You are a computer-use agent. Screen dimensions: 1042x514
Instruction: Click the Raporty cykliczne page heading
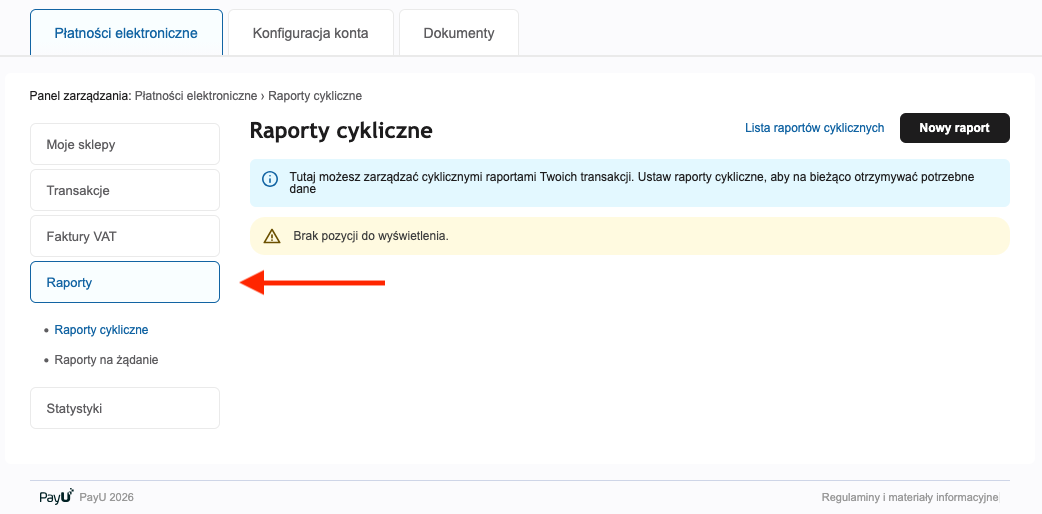[340, 131]
